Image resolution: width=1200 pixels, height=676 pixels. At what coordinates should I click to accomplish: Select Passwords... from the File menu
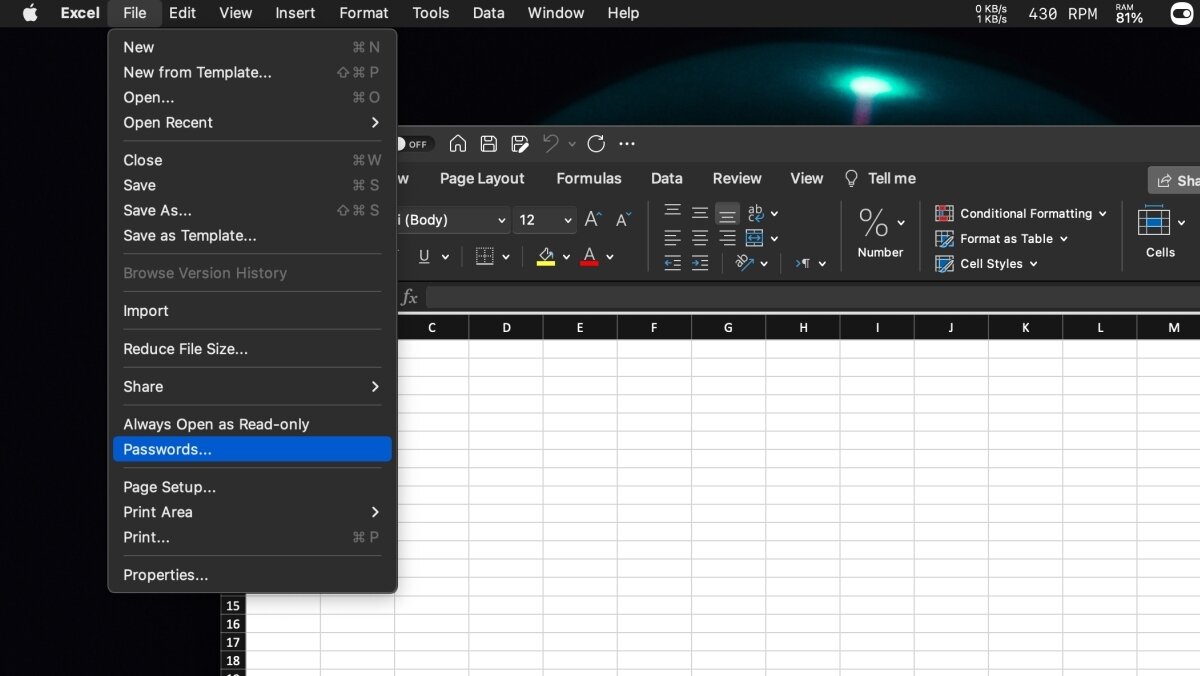[x=167, y=449]
